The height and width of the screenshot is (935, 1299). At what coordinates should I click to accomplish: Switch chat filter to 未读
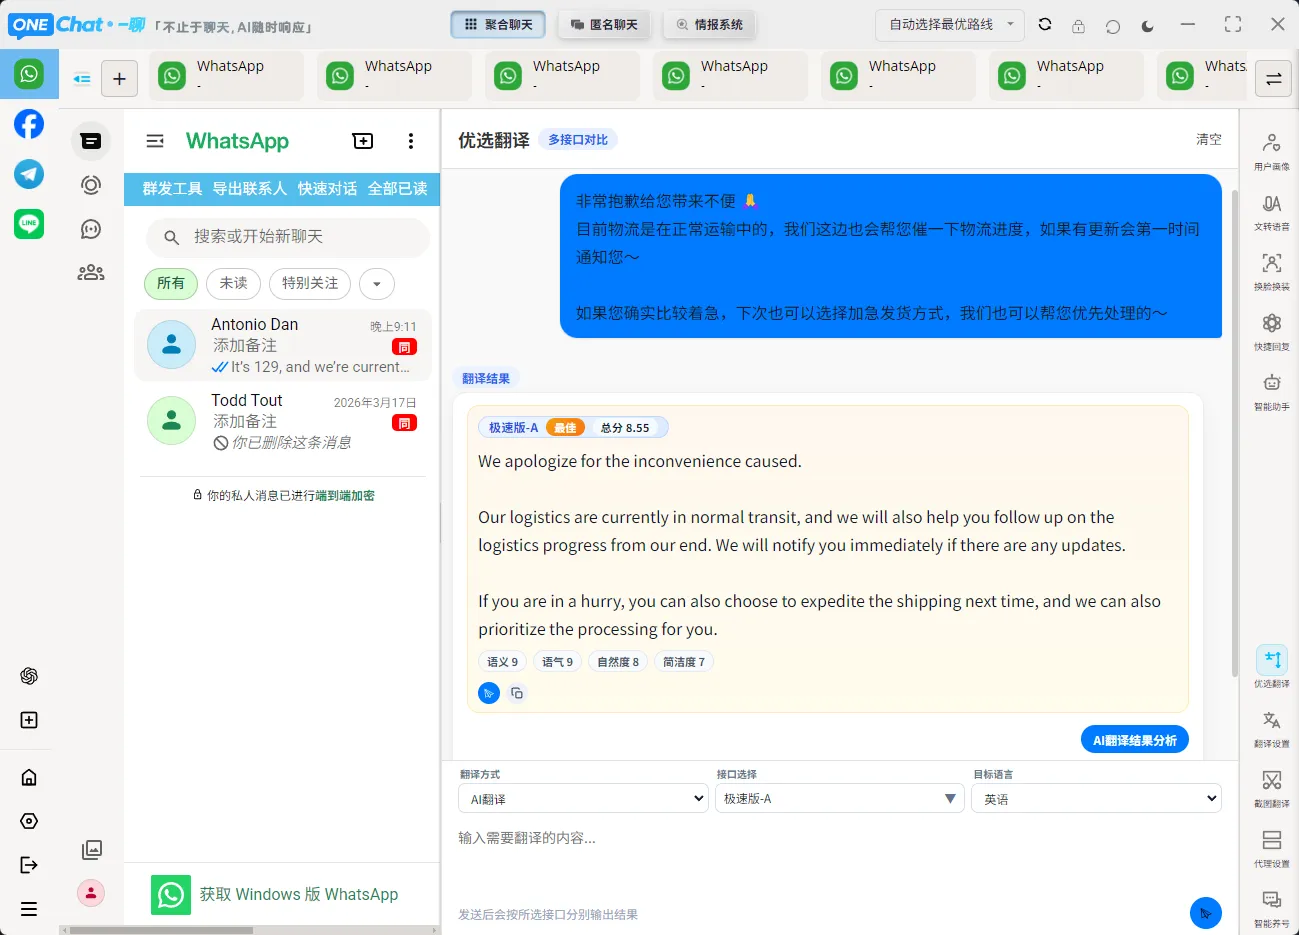coord(233,284)
